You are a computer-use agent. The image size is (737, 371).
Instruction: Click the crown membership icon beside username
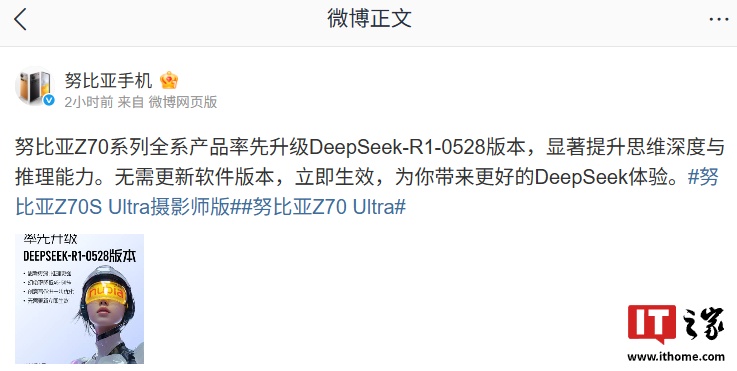(x=169, y=80)
